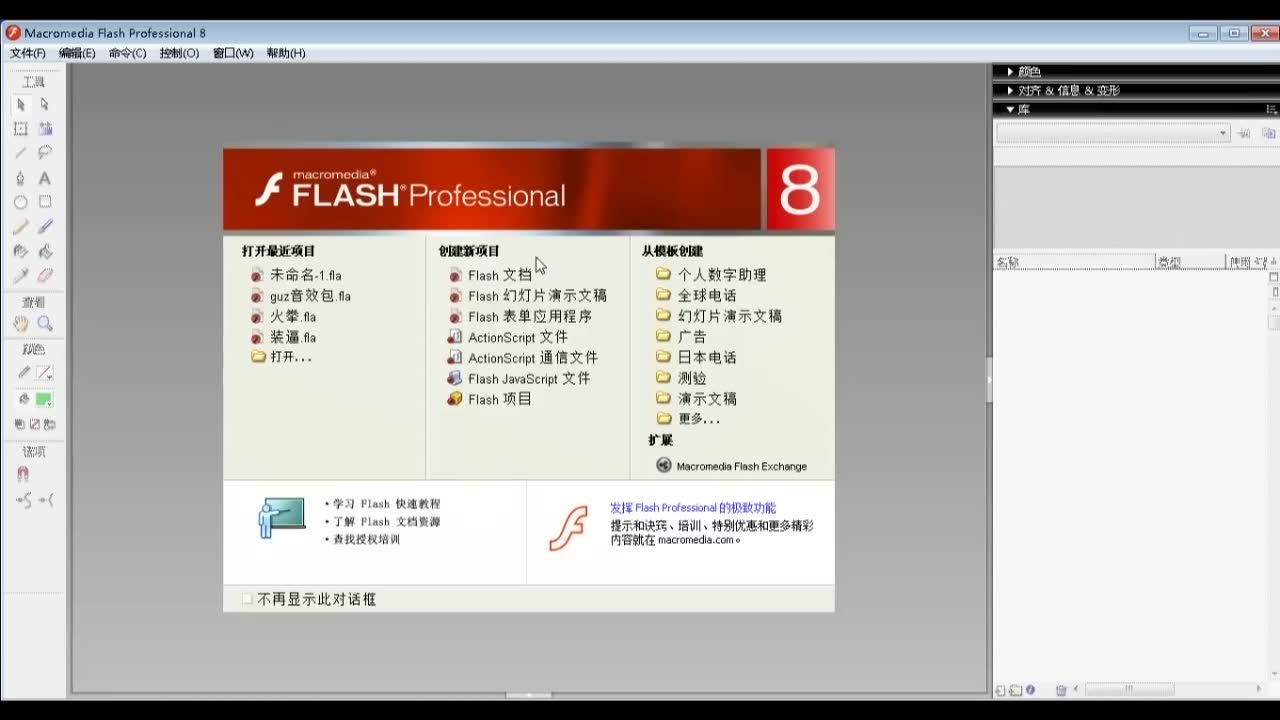Select the Lasso tool
This screenshot has width=1280, height=720.
[45, 153]
